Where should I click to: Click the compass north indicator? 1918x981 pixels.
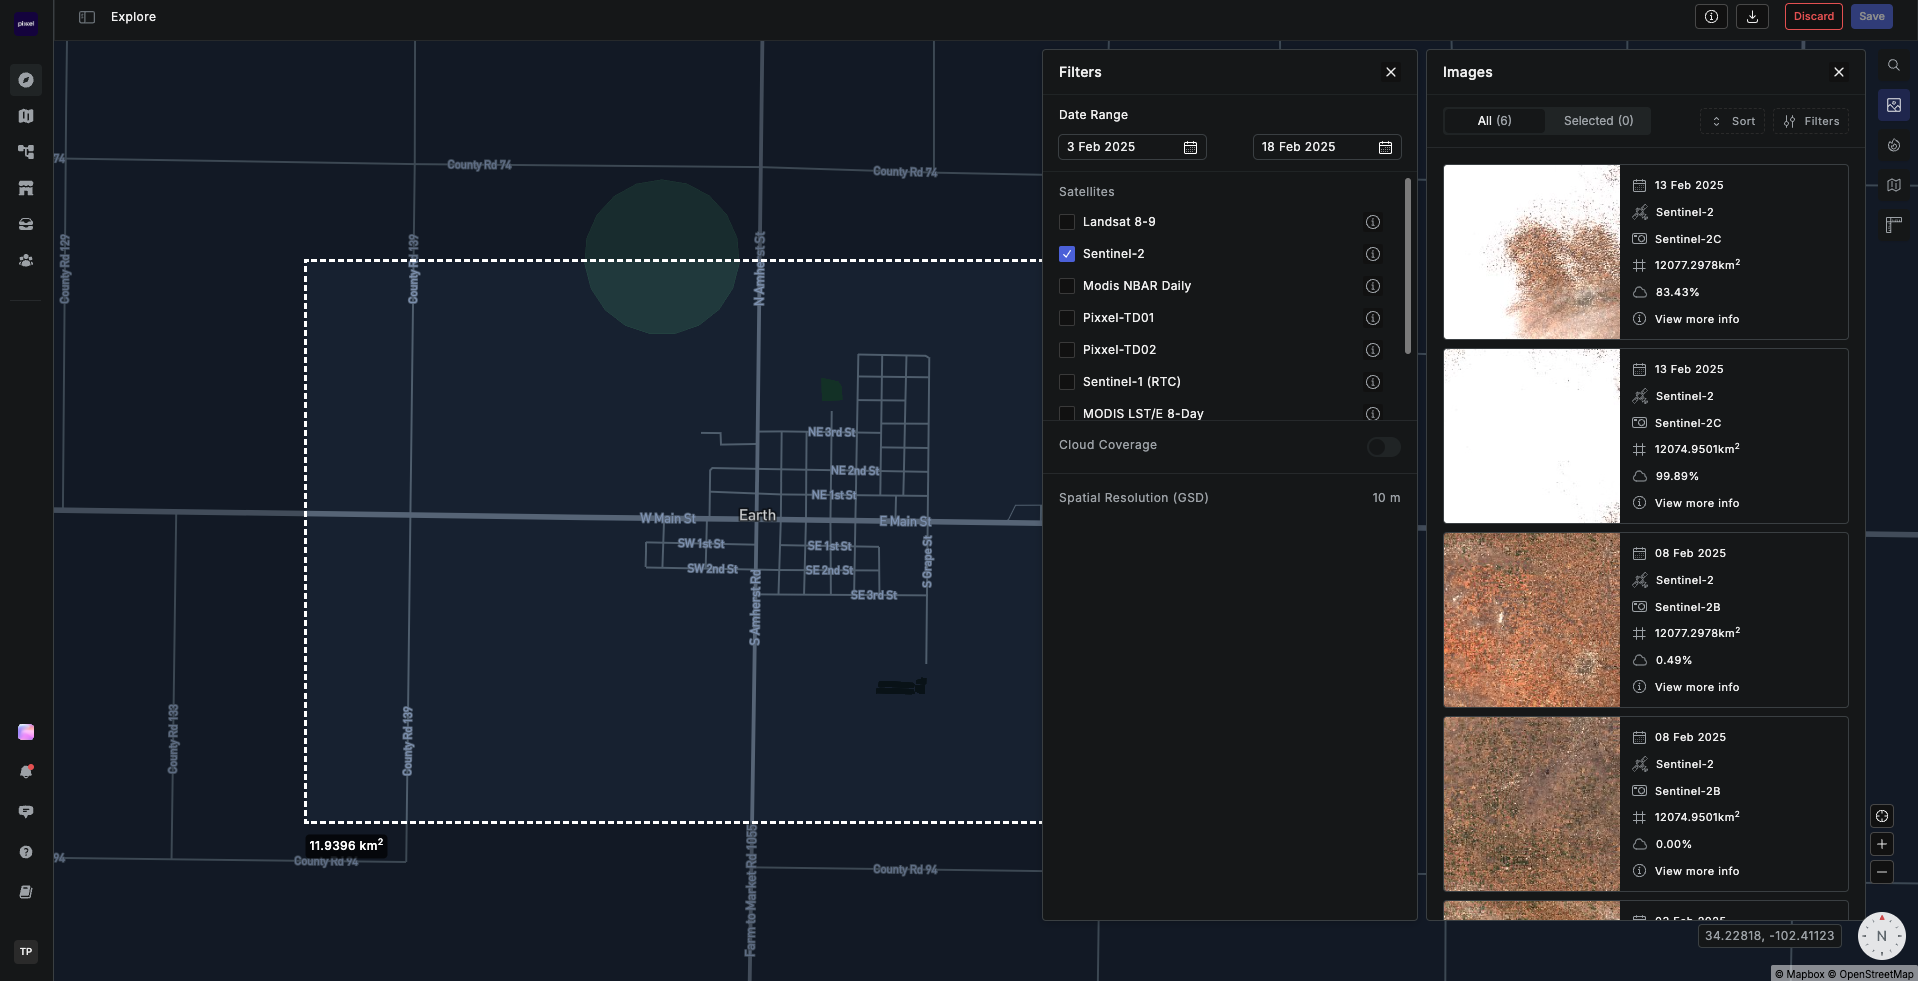click(1881, 936)
